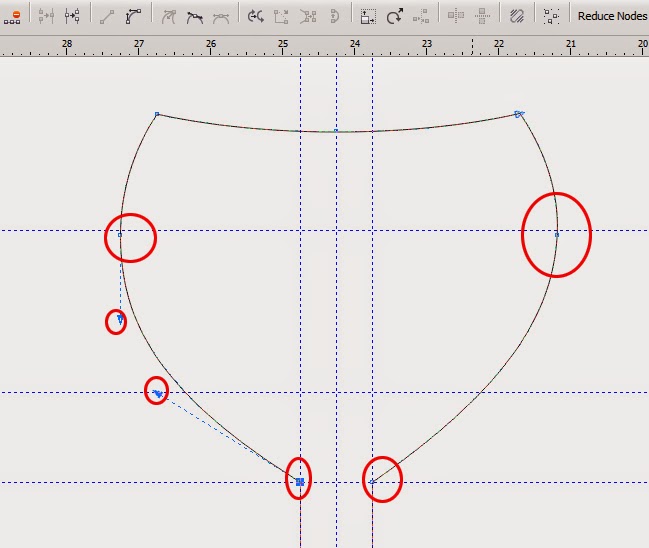Click the Extract Subpath icon
Image resolution: width=649 pixels, height=548 pixels.
pyautogui.click(x=308, y=17)
